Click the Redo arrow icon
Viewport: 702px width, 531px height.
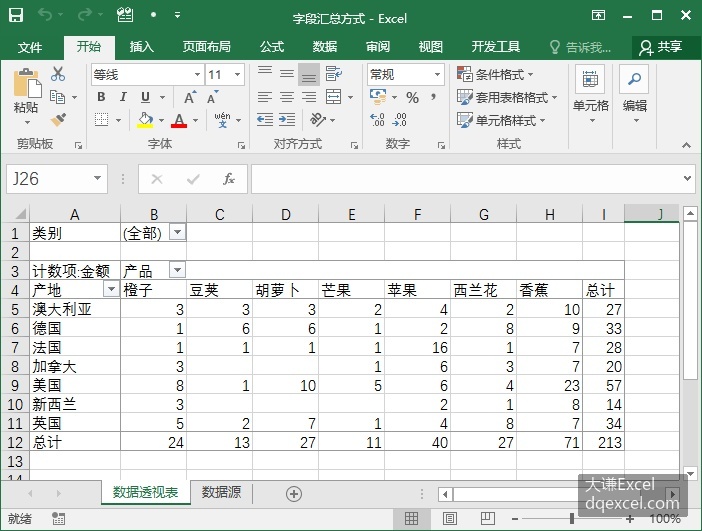84,15
